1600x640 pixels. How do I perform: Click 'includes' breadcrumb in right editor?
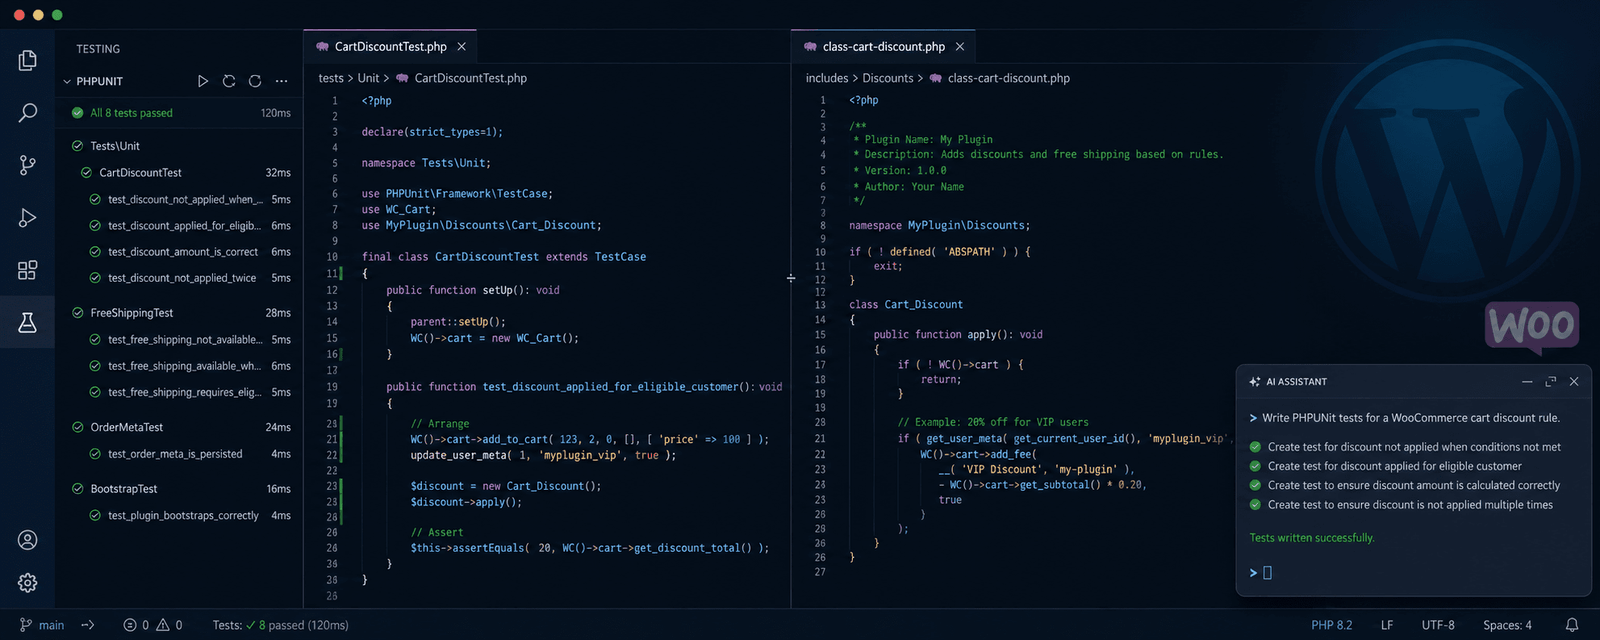pos(827,78)
